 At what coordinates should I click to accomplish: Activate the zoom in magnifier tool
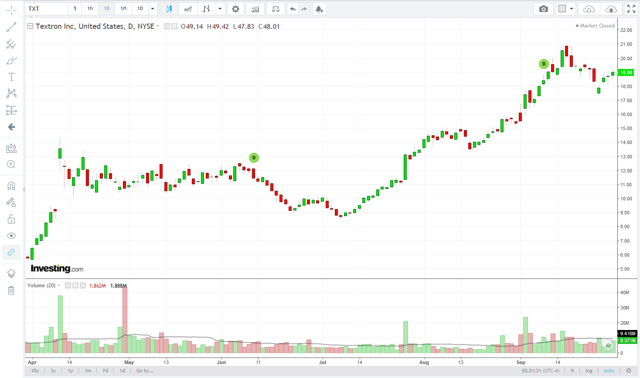tap(11, 165)
